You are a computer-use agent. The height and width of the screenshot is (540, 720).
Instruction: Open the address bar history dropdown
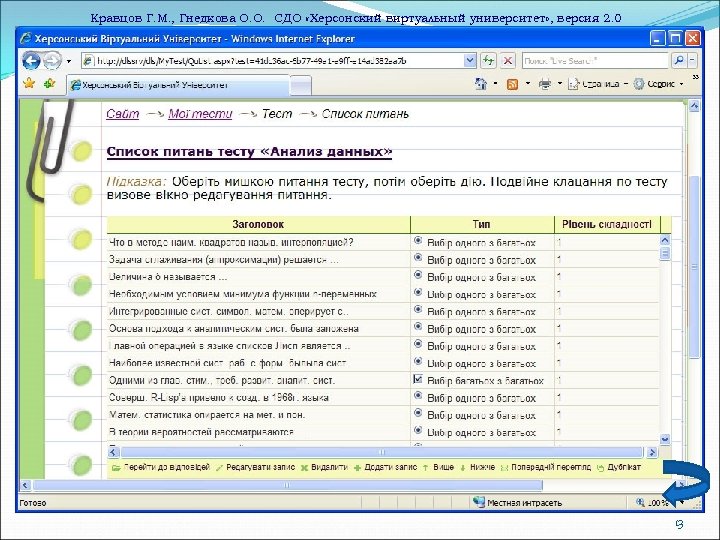click(468, 61)
